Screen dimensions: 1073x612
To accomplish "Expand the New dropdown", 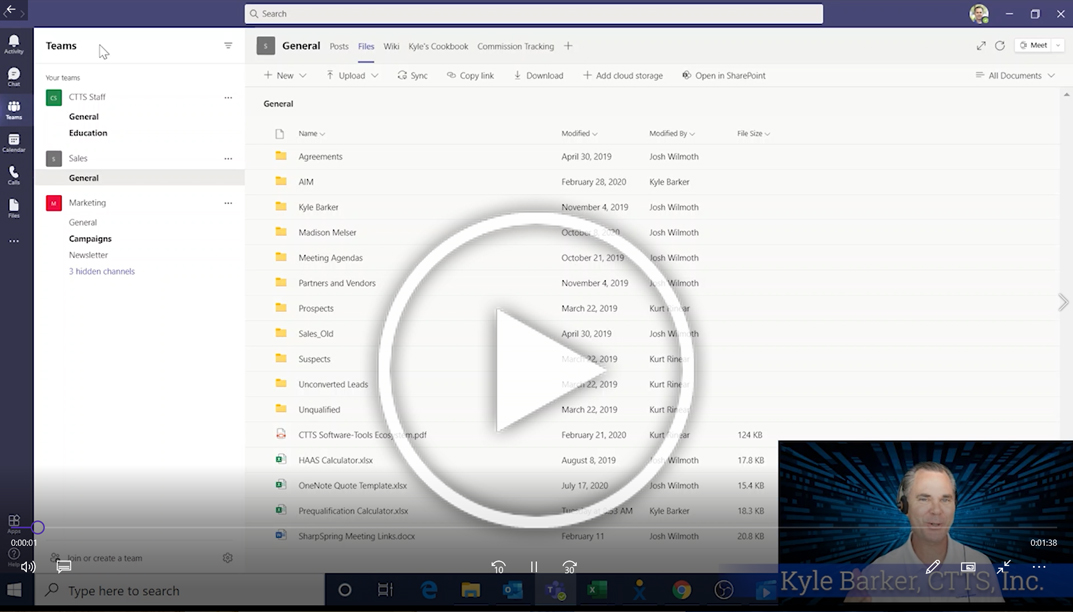I will [x=285, y=75].
